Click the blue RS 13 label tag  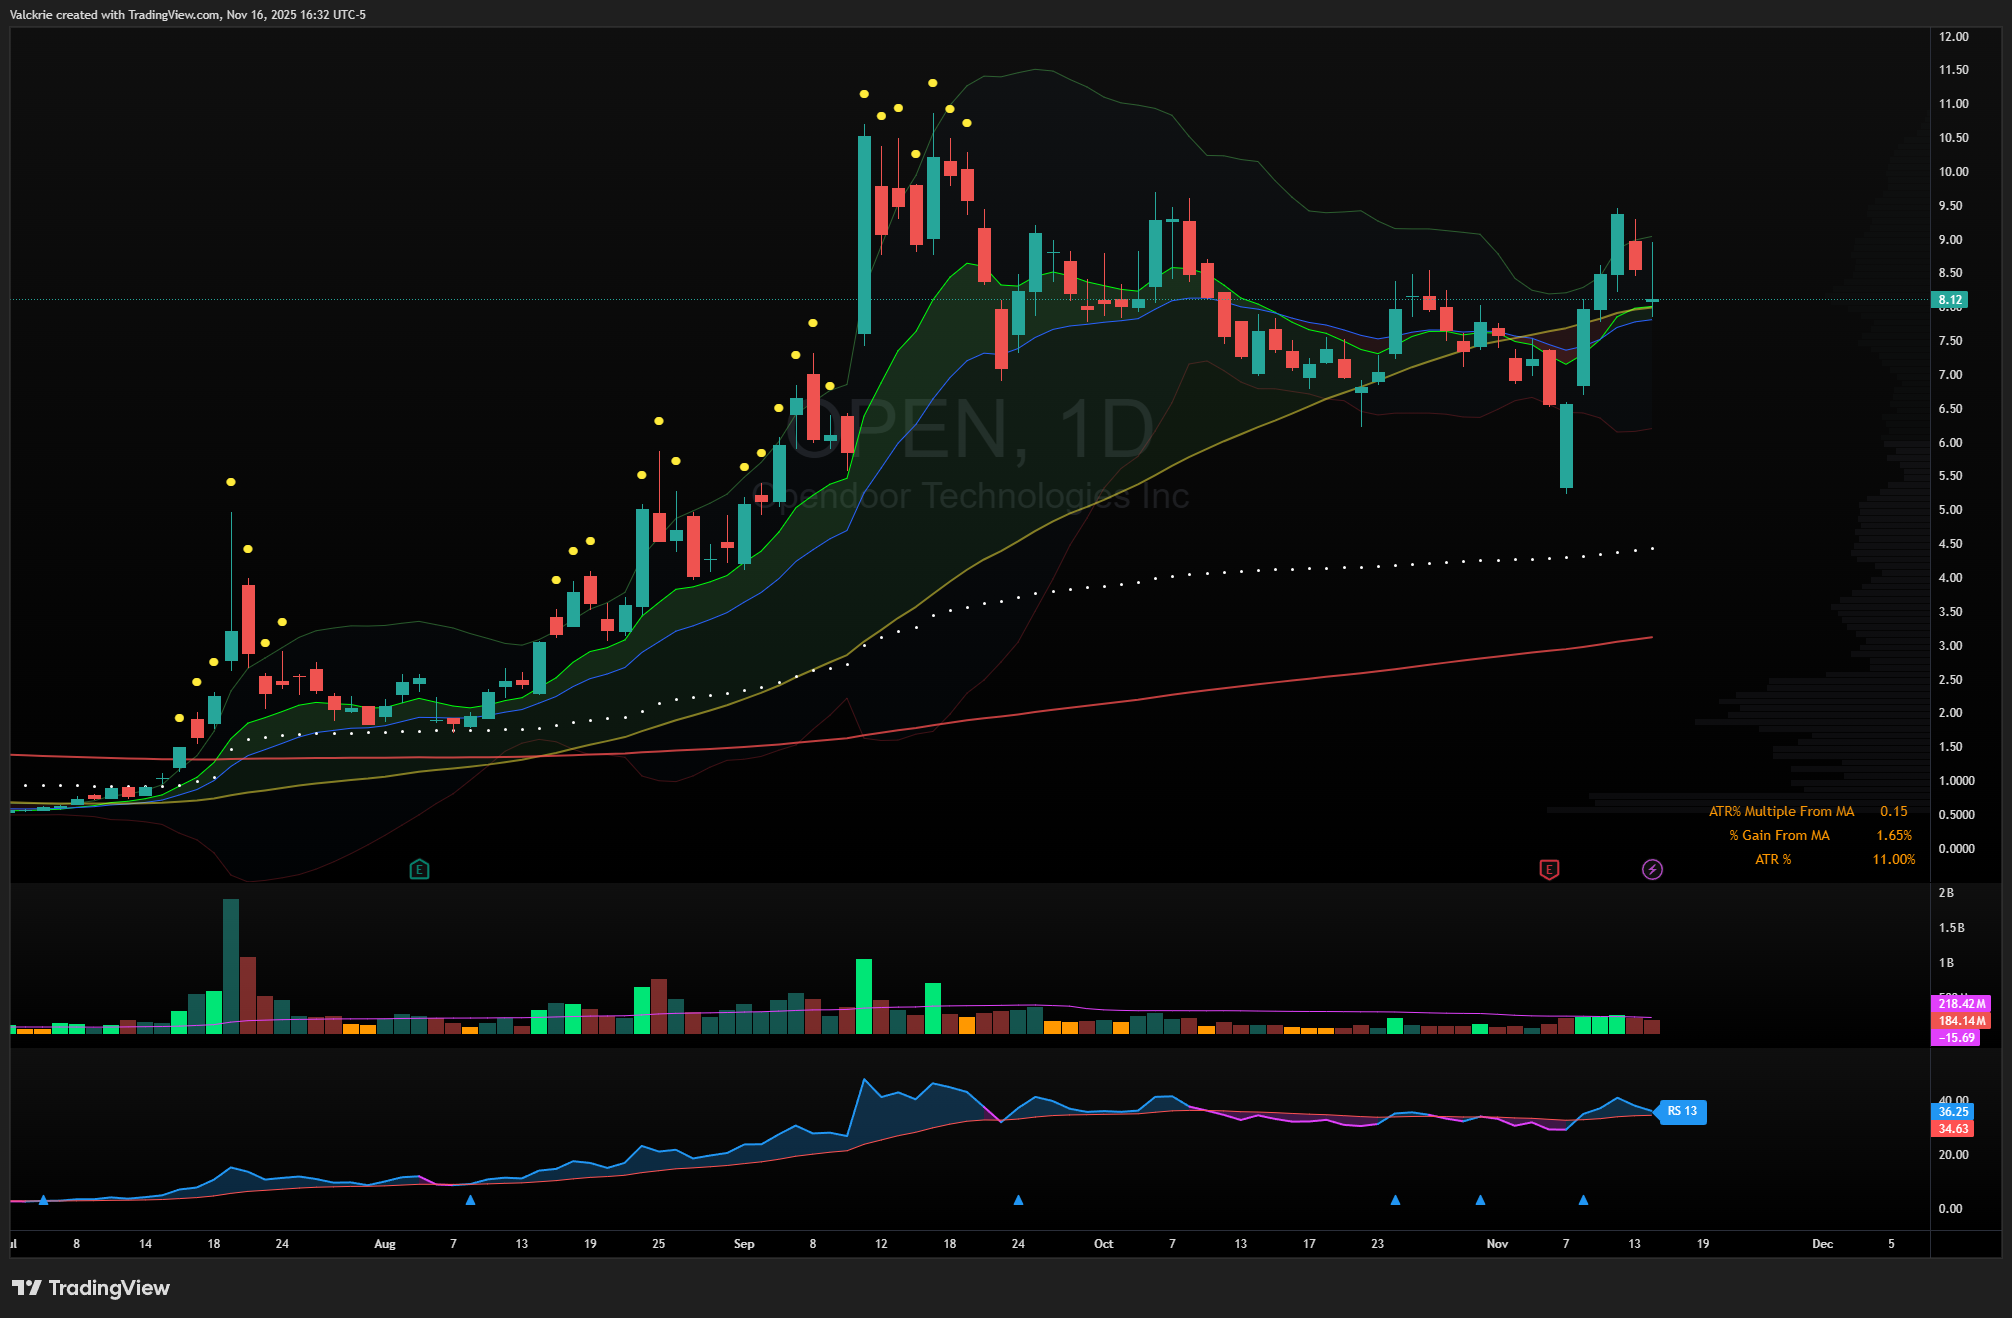click(x=1682, y=1111)
